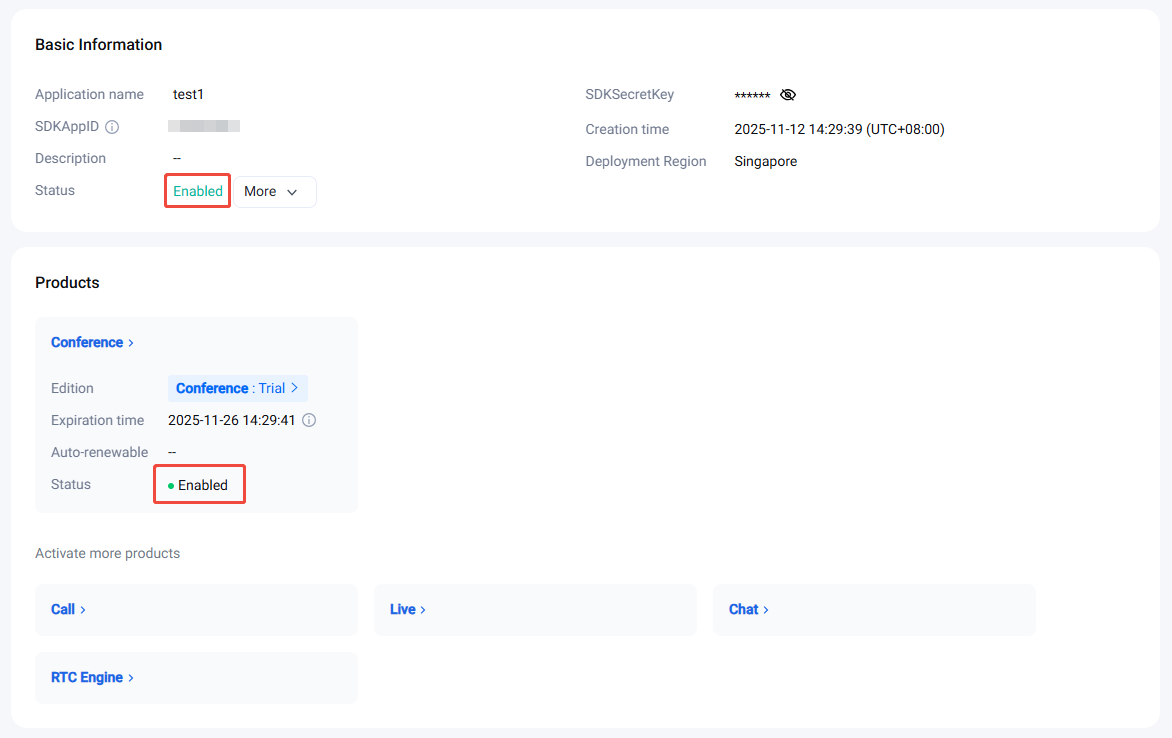Open the More dropdown next to Status

pyautogui.click(x=273, y=192)
